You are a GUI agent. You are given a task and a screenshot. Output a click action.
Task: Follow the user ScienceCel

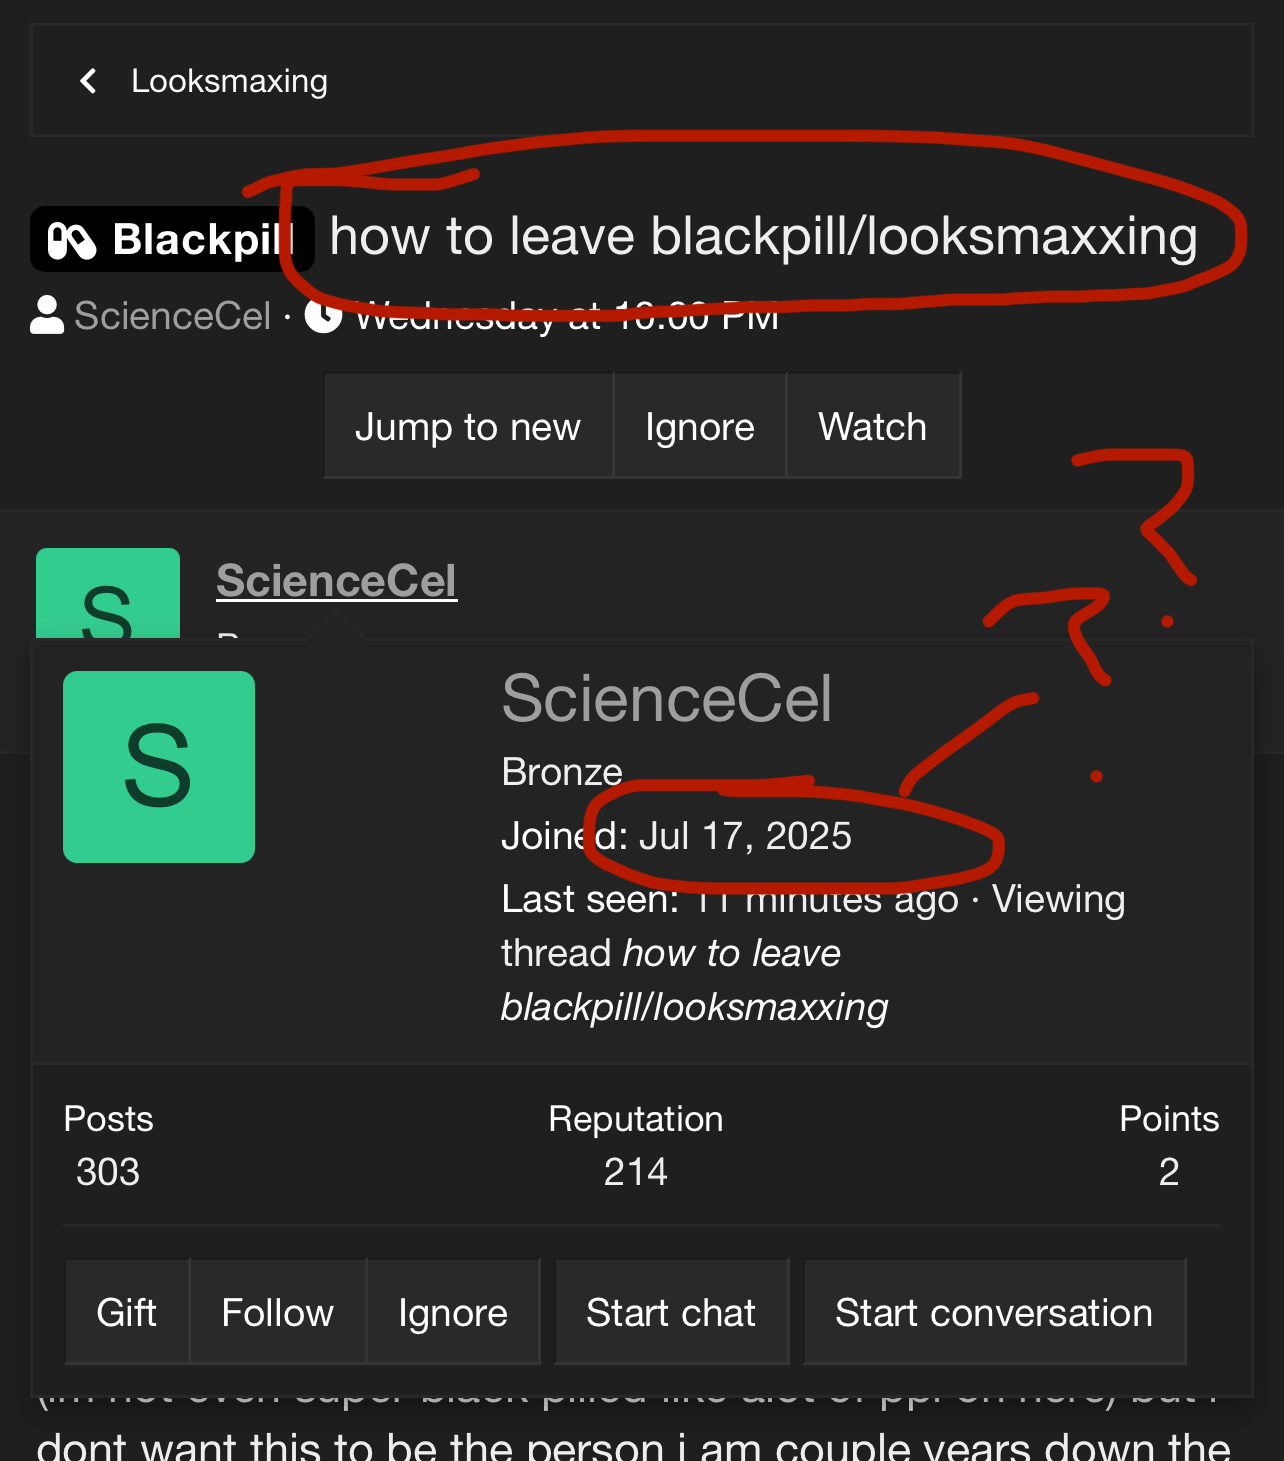tap(278, 1312)
